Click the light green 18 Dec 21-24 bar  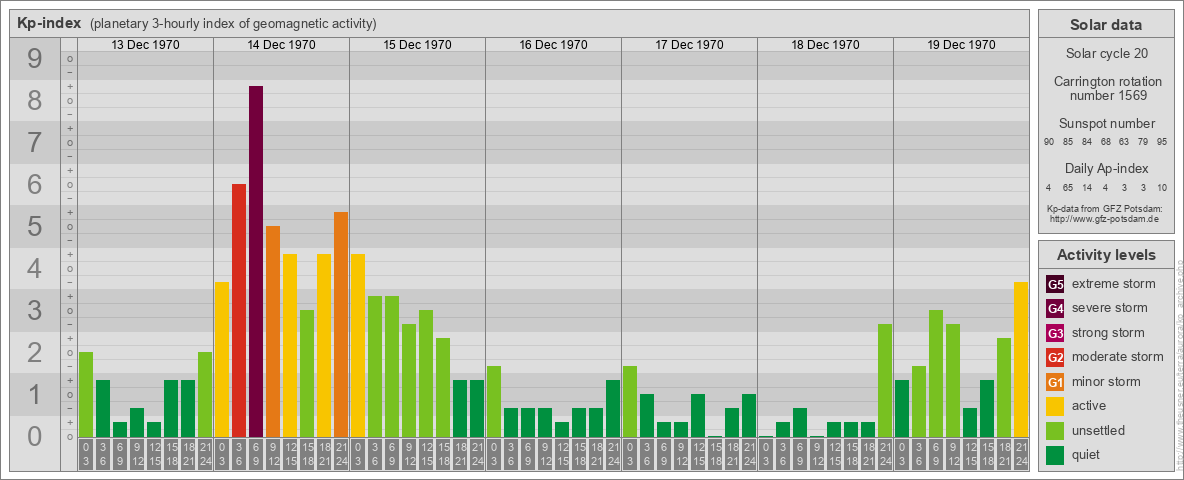(885, 380)
